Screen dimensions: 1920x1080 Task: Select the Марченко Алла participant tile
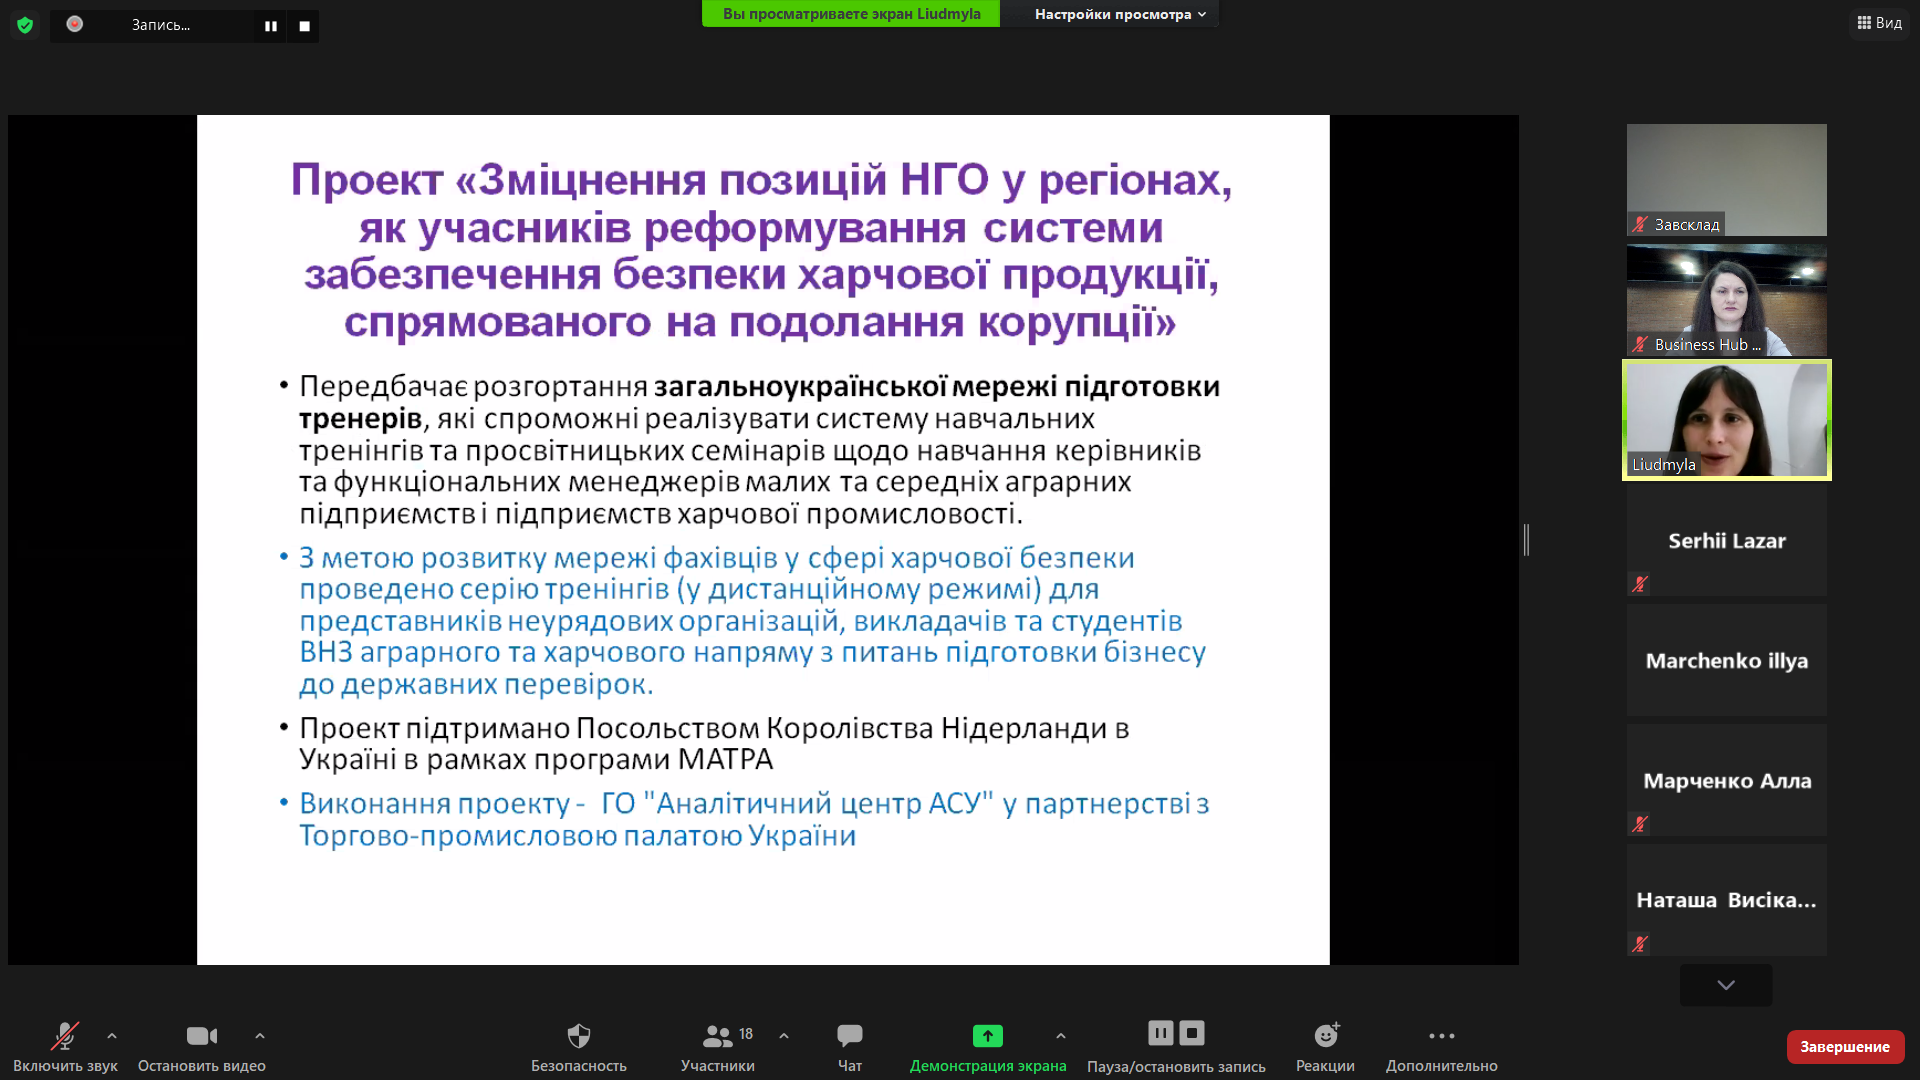coord(1727,780)
